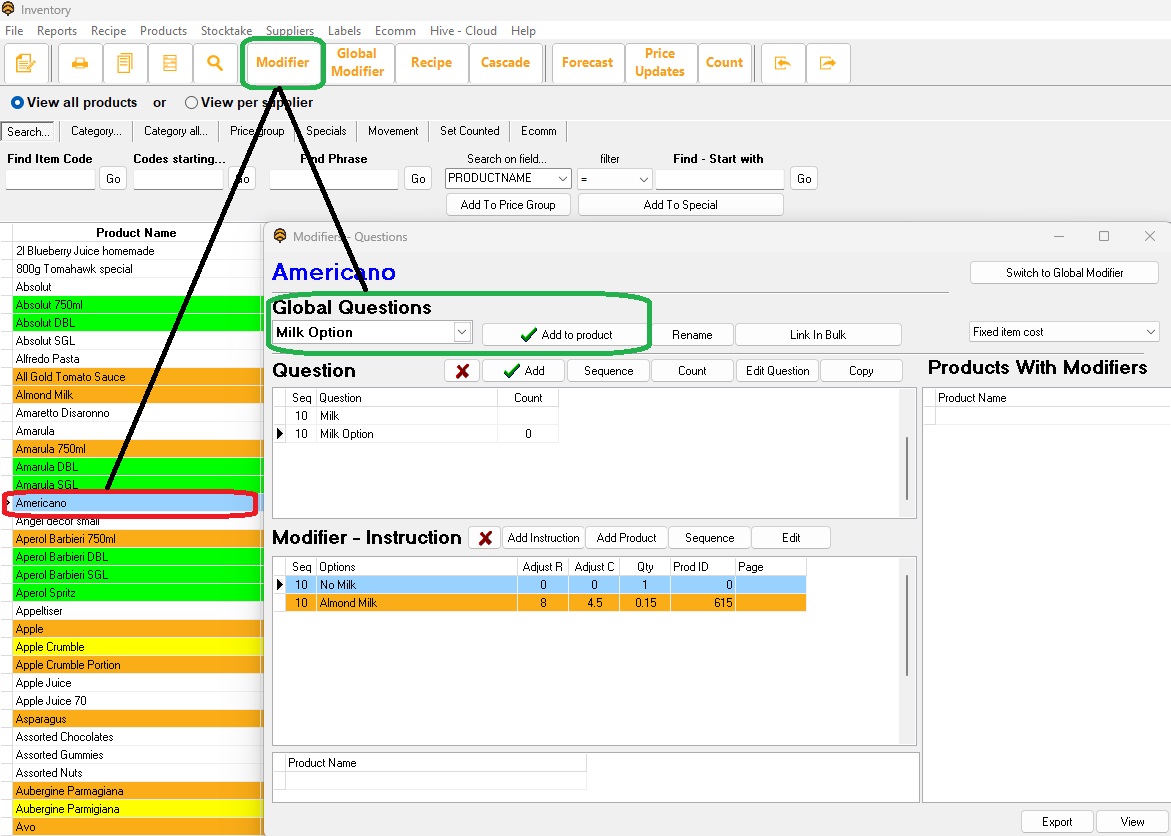Click the import arrow icon on the toolbar

click(x=783, y=63)
